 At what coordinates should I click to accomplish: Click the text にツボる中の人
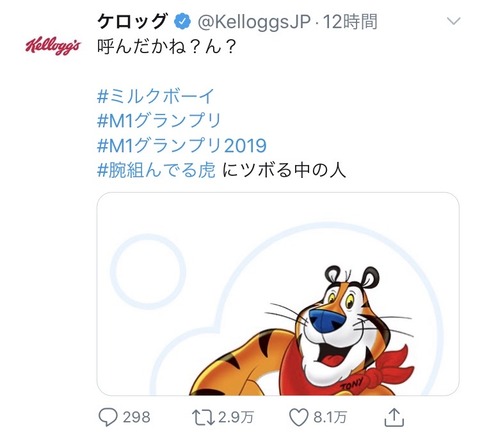coord(284,170)
